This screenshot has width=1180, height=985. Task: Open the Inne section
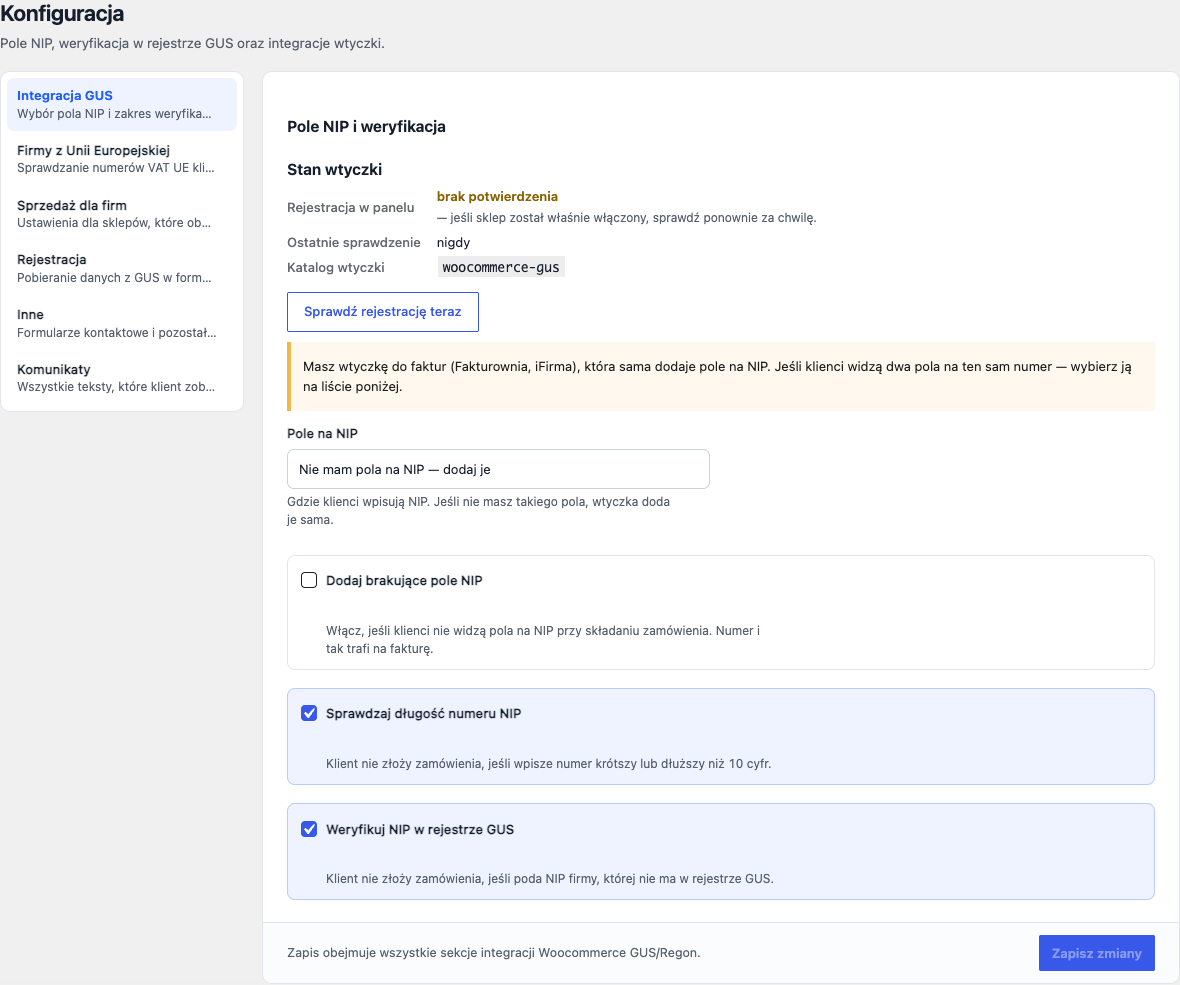tap(121, 324)
